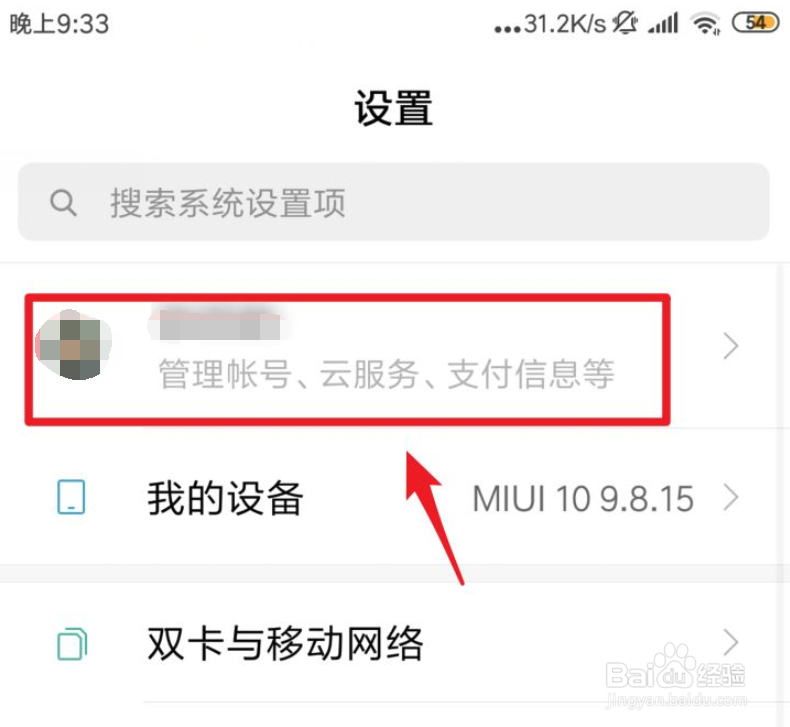Tap the clock showing 晚上9:33
This screenshot has height=727, width=790.
click(59, 24)
